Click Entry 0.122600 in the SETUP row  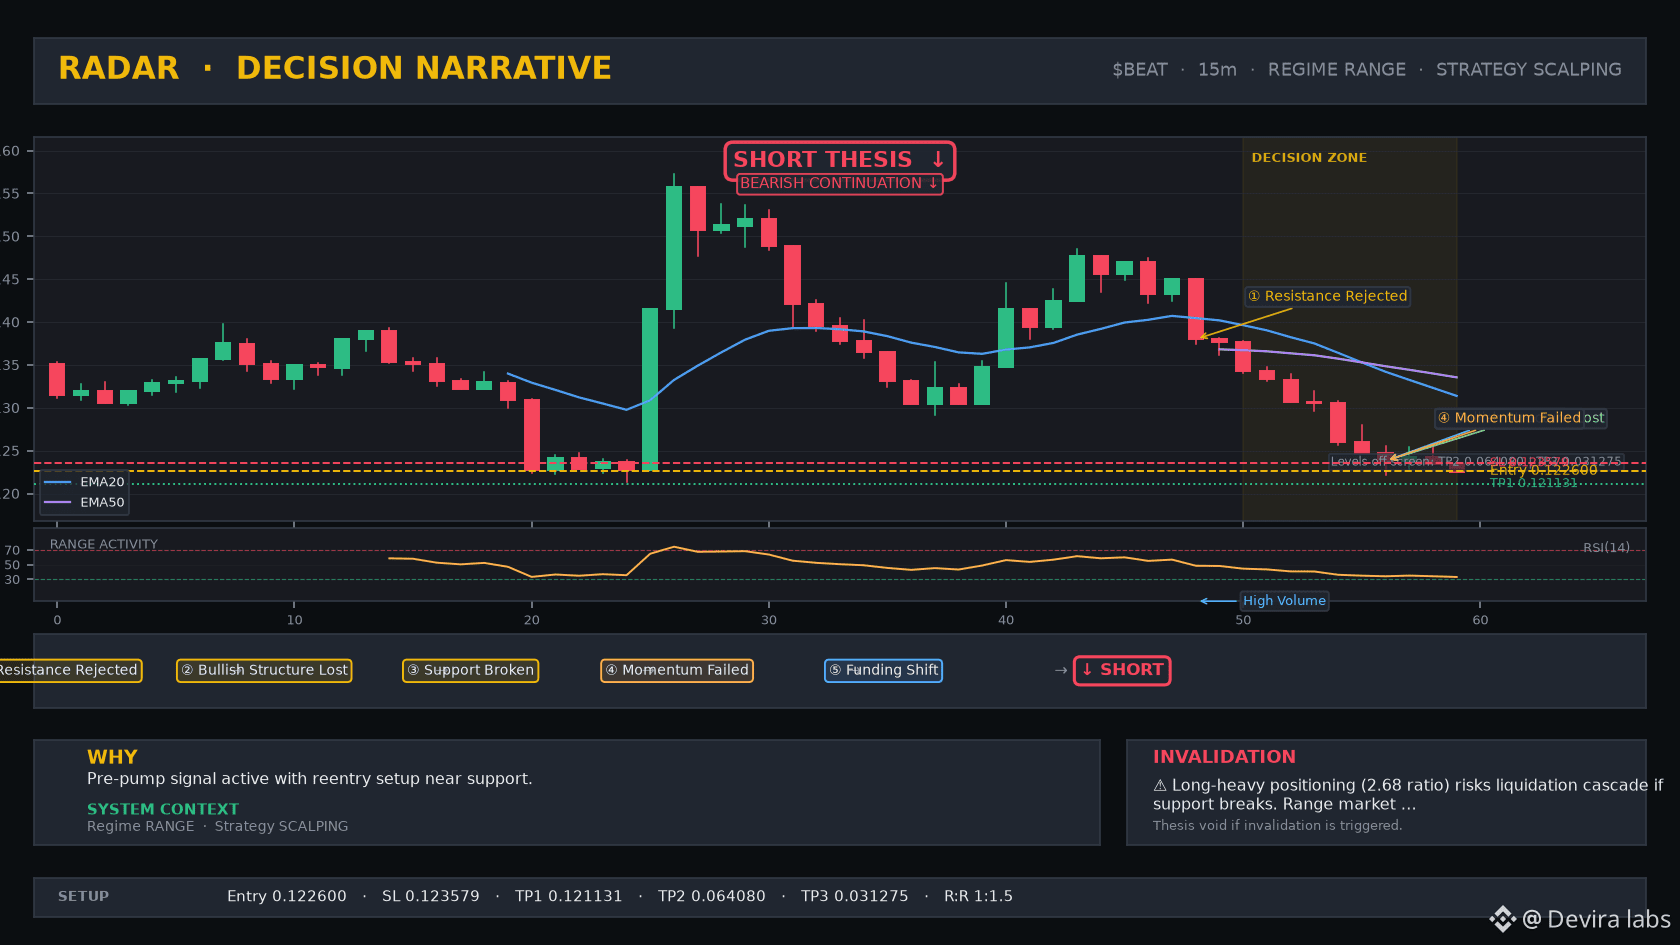pyautogui.click(x=287, y=896)
